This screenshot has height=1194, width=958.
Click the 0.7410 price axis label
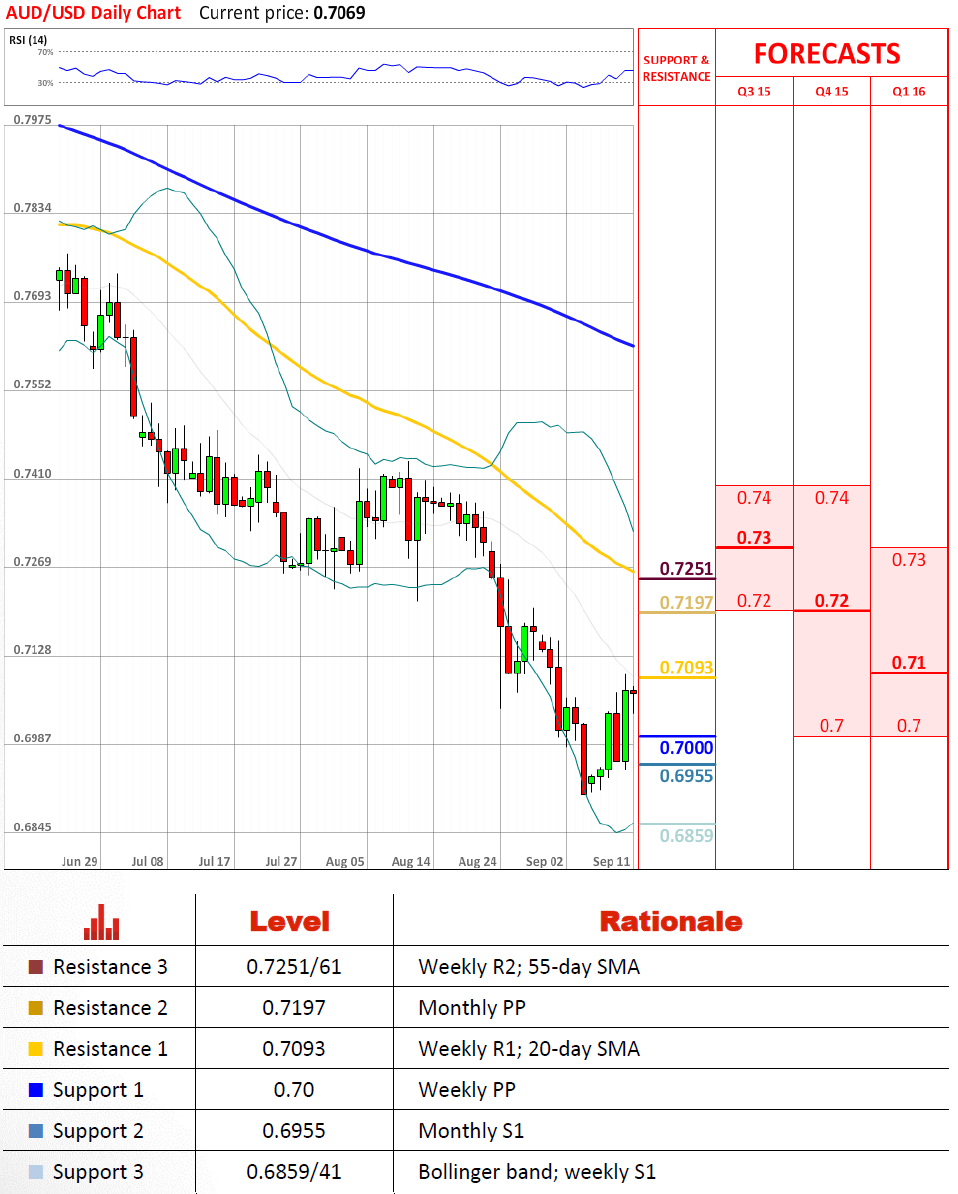pyautogui.click(x=33, y=474)
